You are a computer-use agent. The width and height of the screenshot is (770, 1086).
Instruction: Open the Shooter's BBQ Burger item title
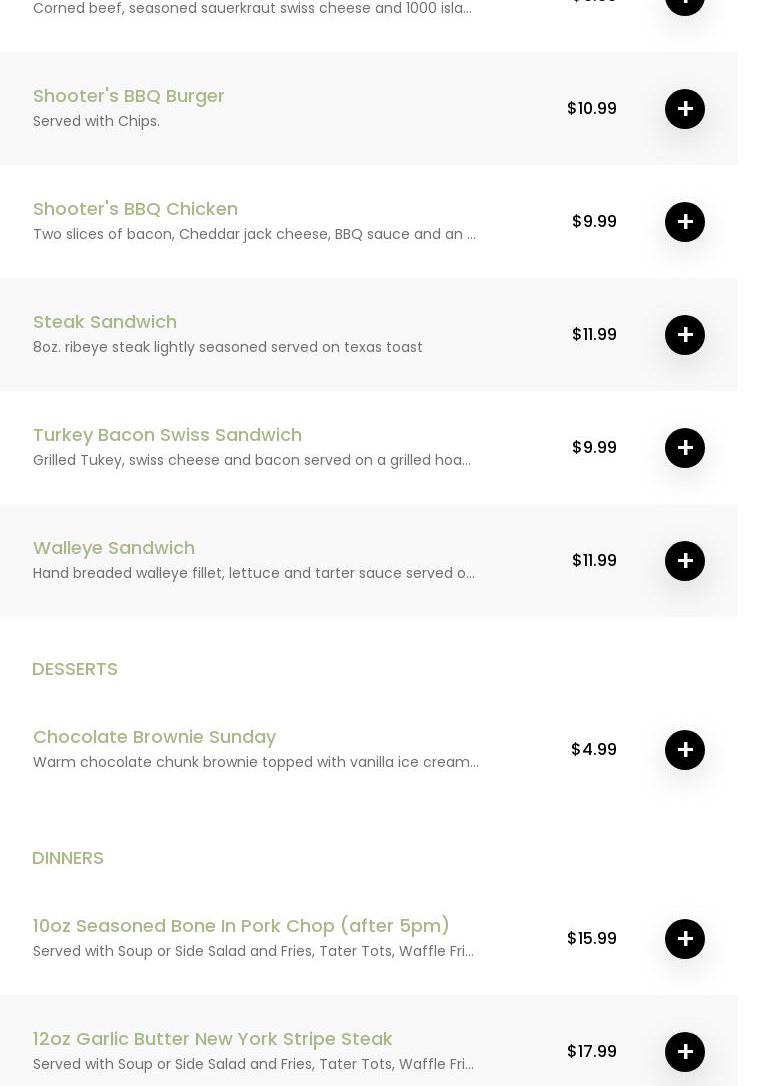129,96
